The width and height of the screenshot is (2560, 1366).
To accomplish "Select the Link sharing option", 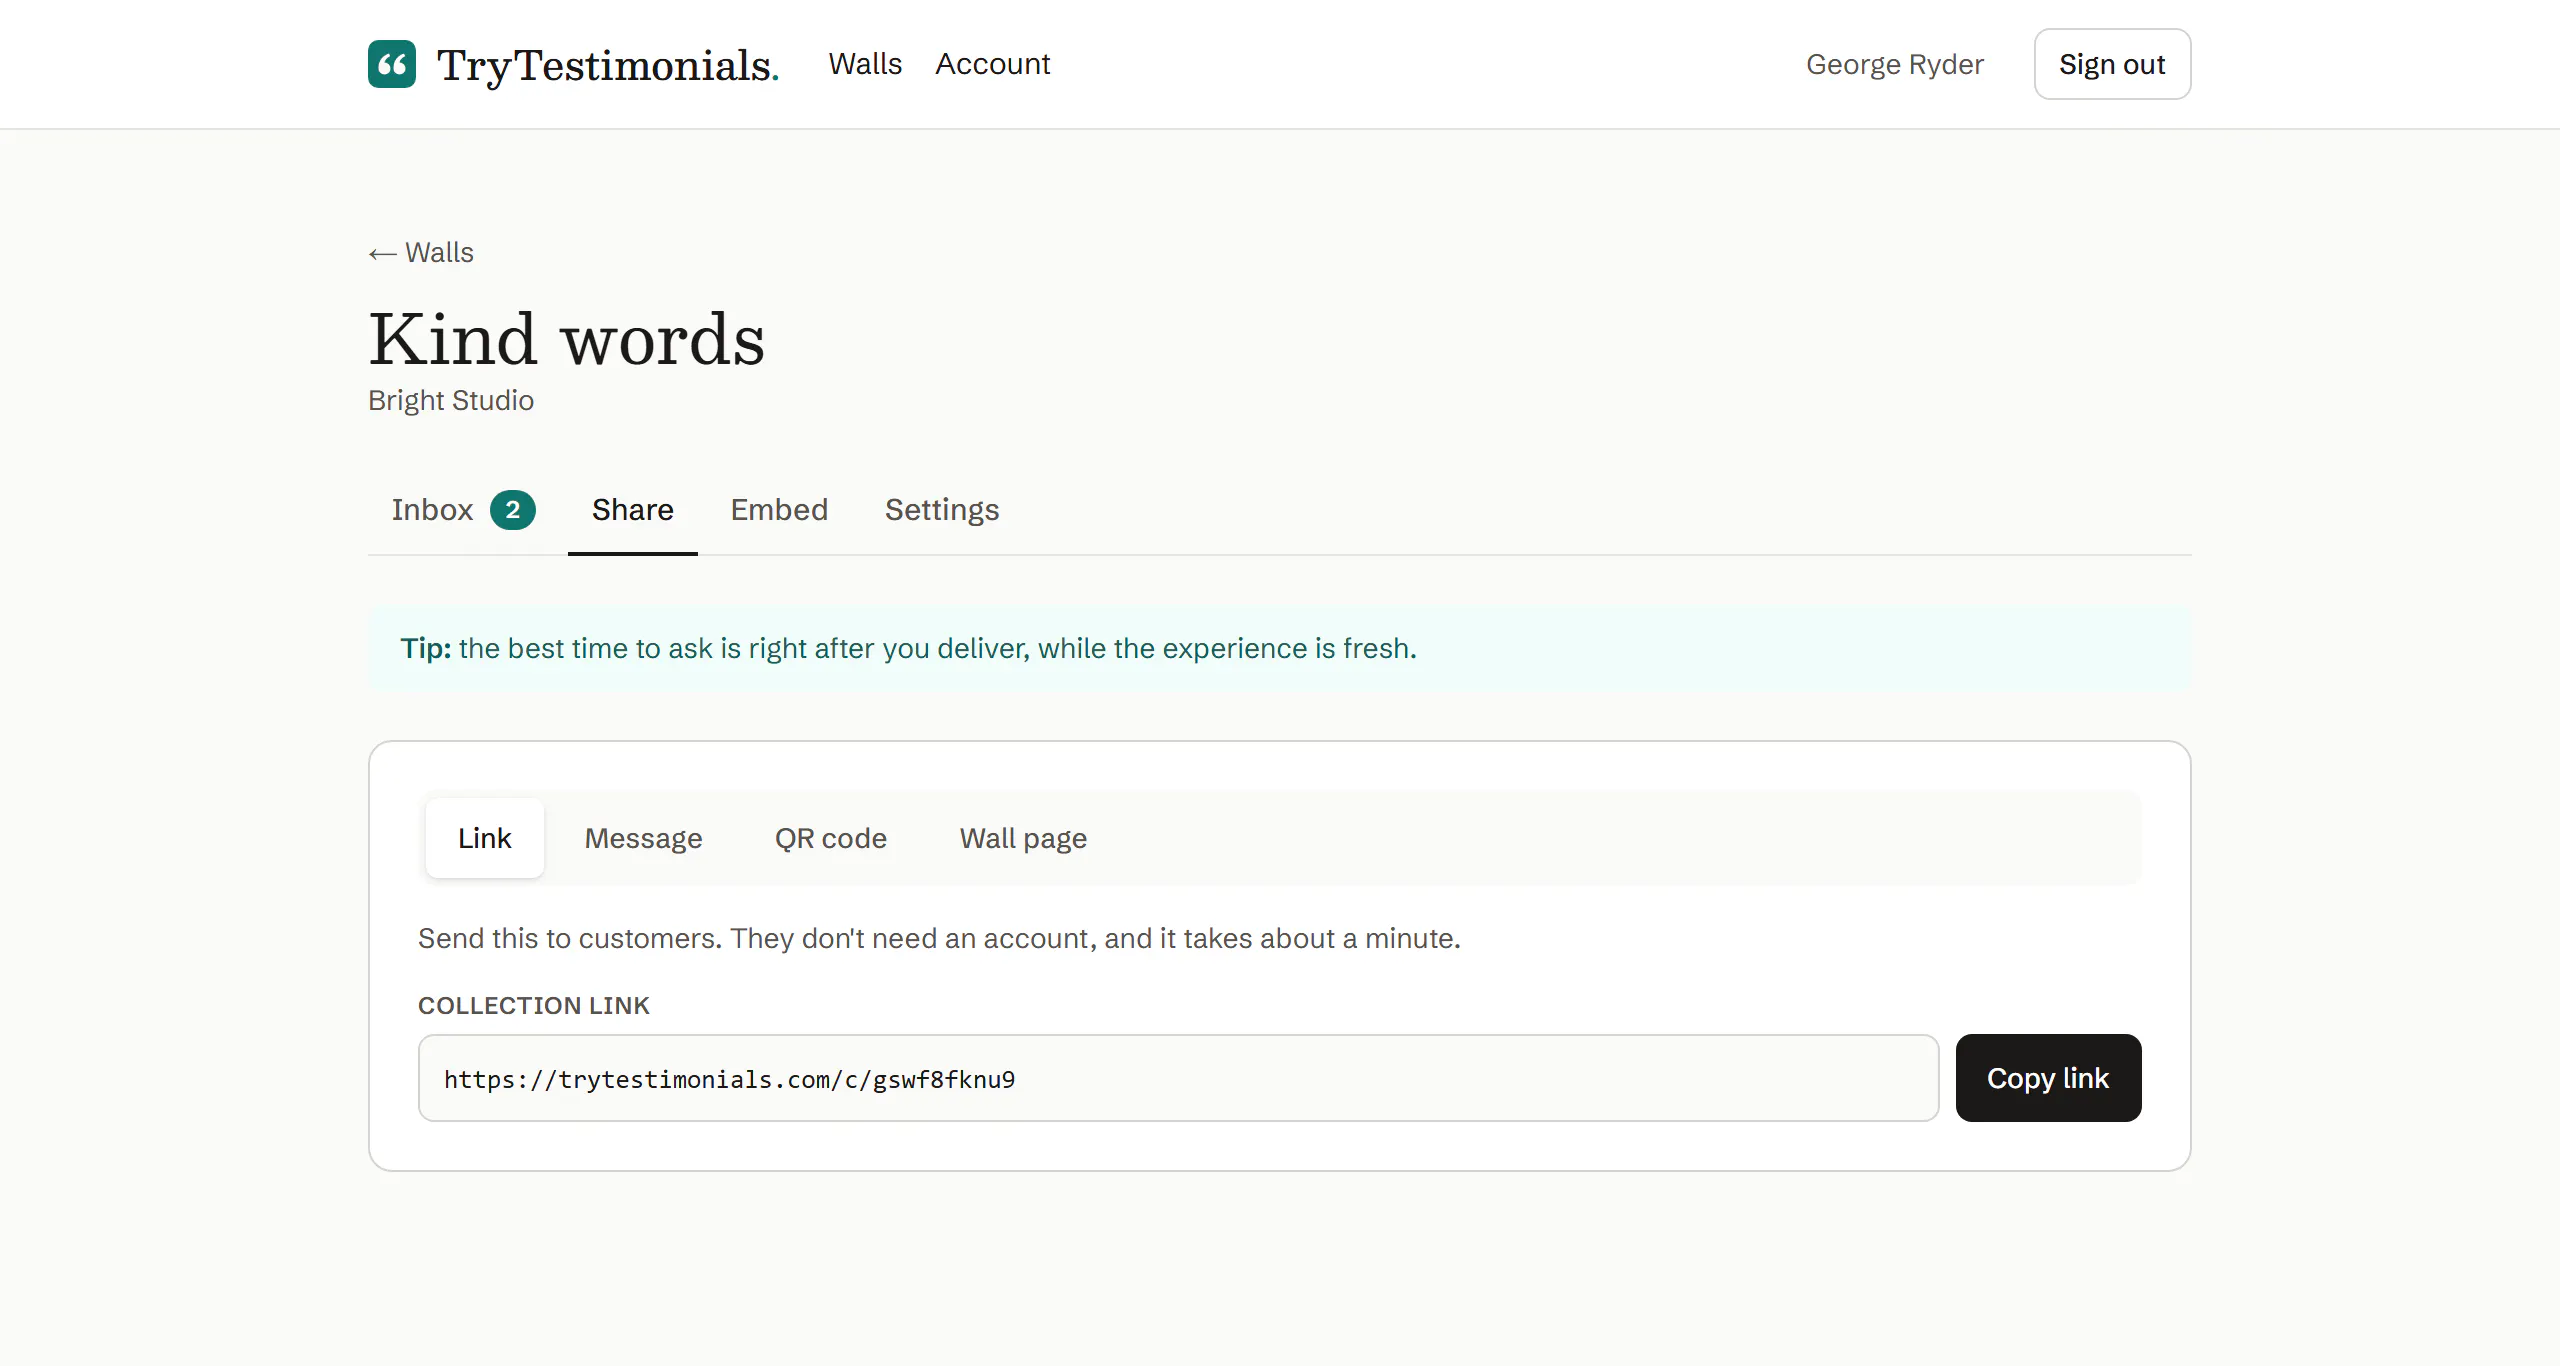I will point(485,838).
